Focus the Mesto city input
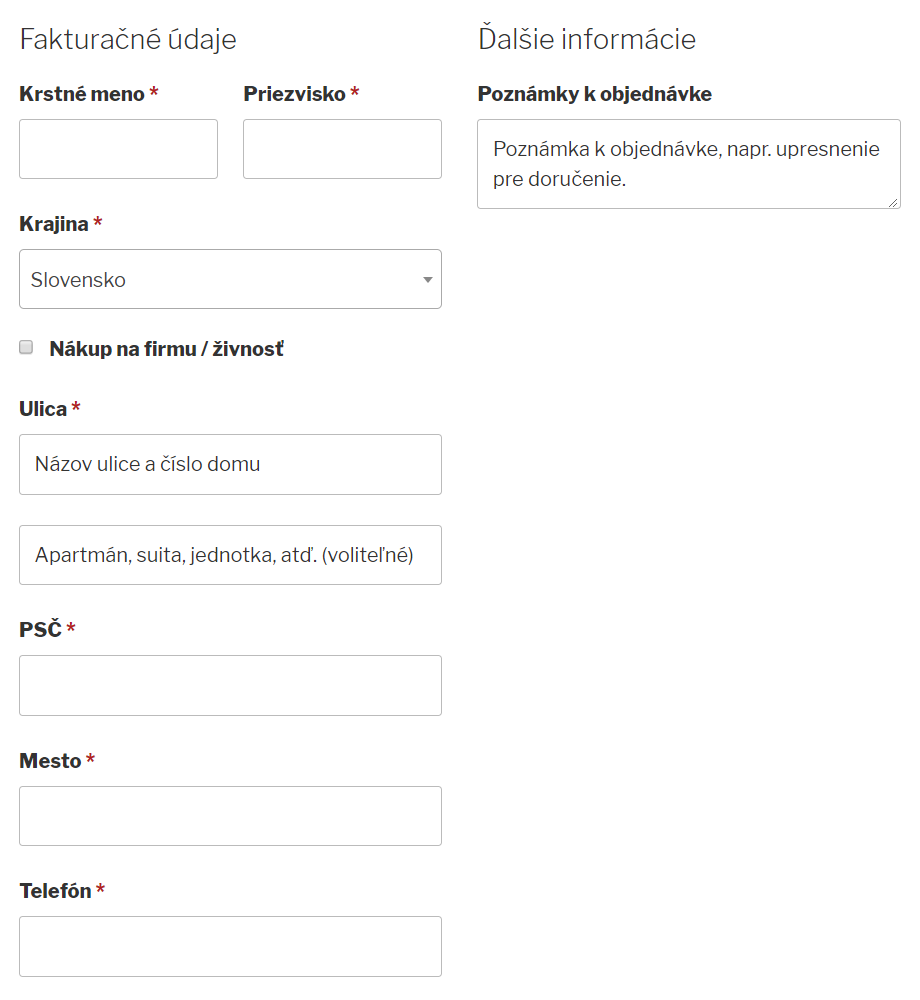920x1000 pixels. (230, 816)
